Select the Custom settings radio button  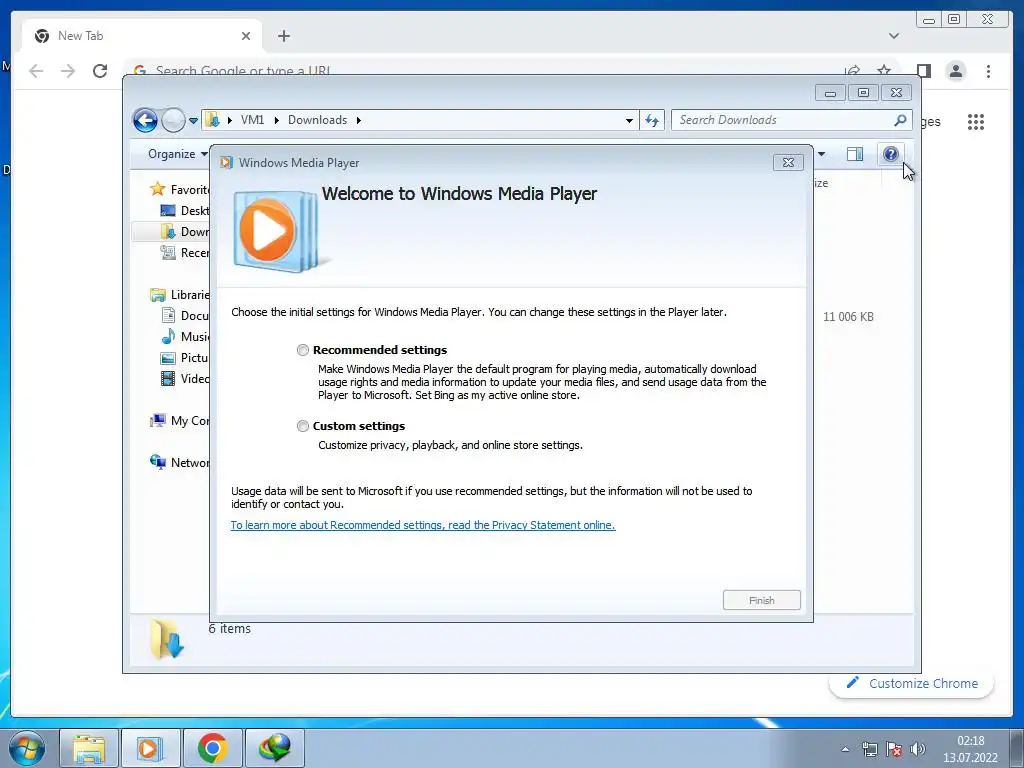click(302, 426)
